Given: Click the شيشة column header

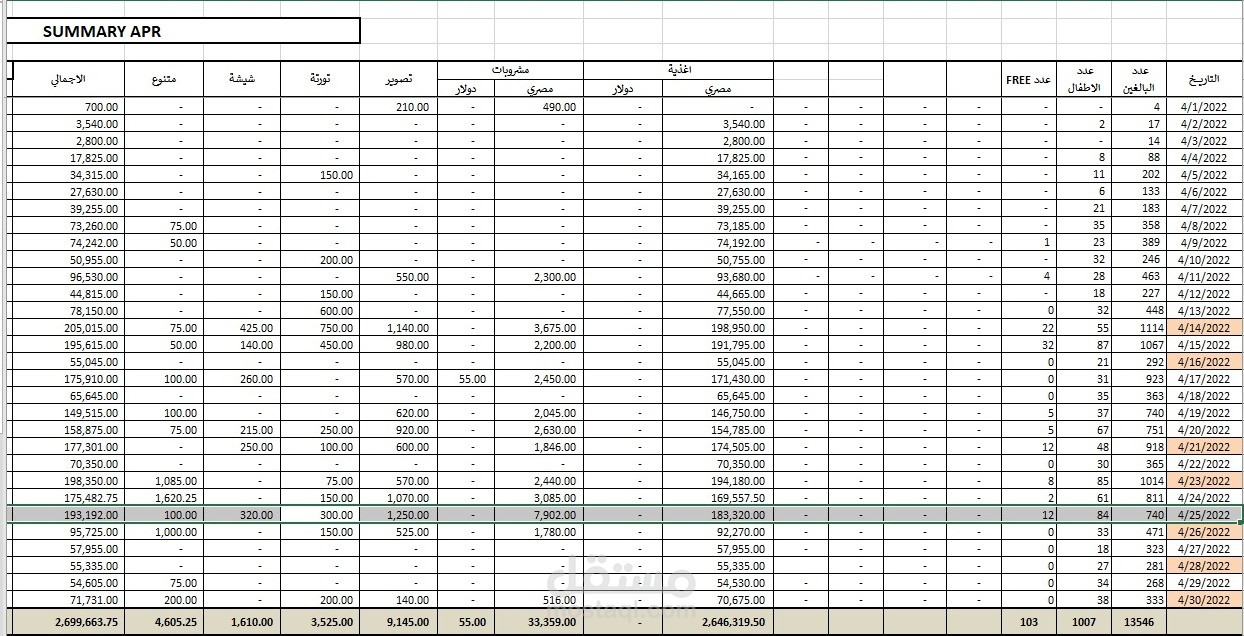Looking at the screenshot, I should [x=241, y=79].
